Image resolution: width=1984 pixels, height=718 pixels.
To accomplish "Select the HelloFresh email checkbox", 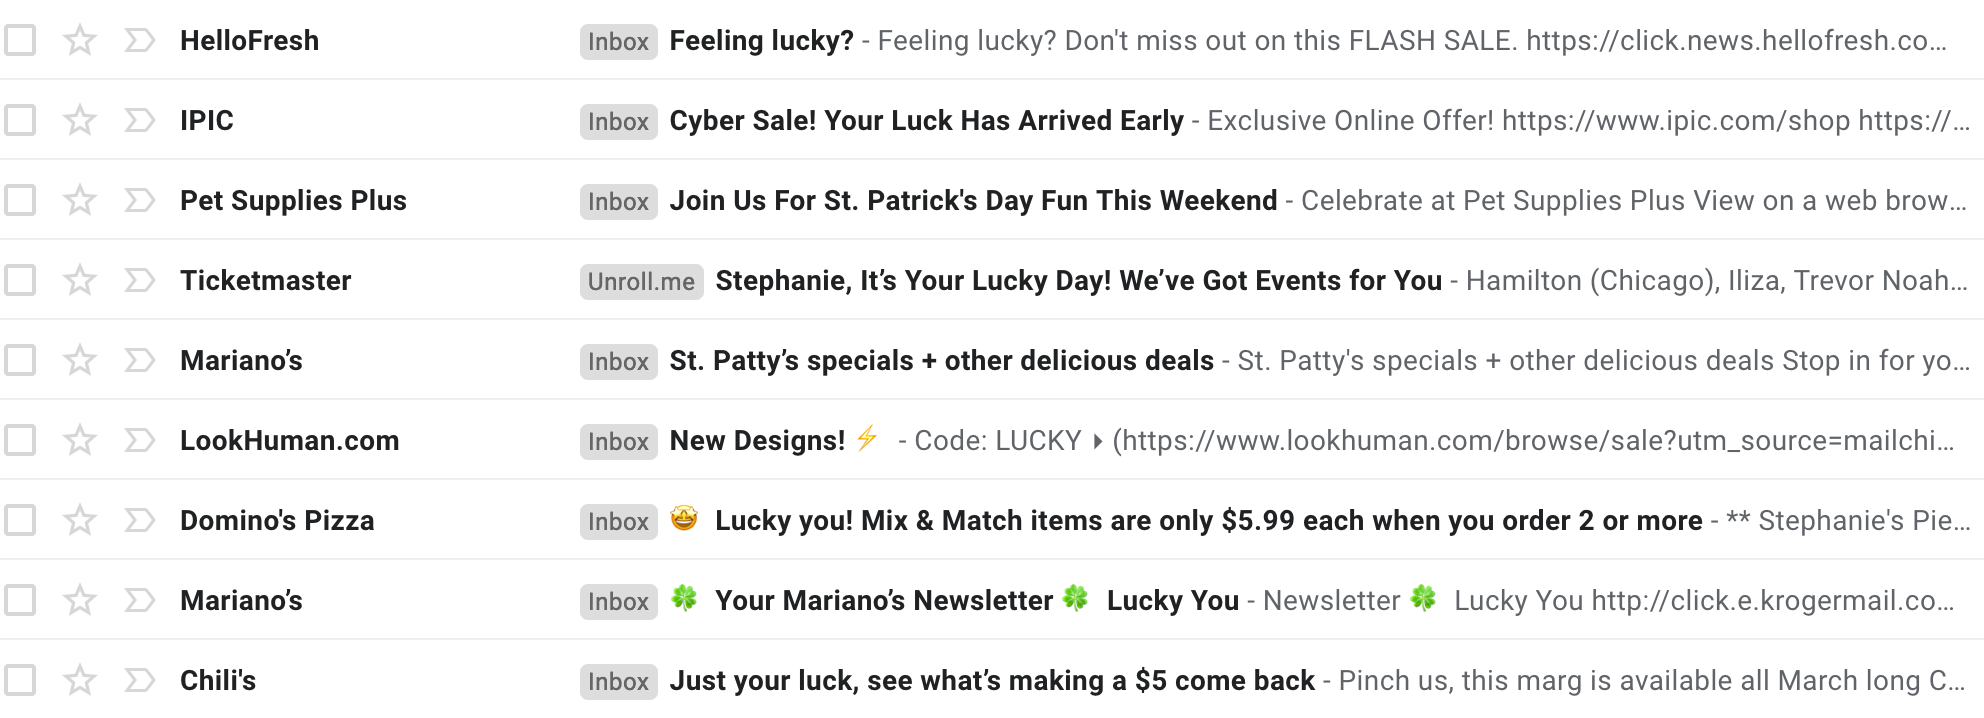I will pos(20,41).
